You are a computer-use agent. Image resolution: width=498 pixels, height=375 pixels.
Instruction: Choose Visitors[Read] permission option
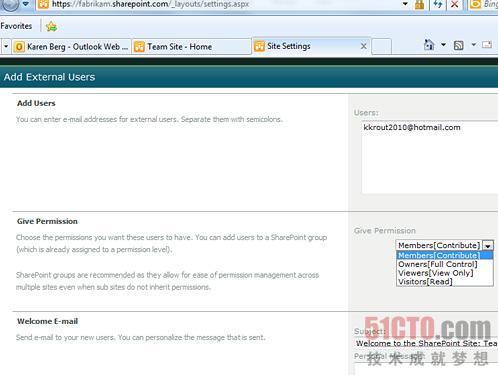pyautogui.click(x=445, y=281)
